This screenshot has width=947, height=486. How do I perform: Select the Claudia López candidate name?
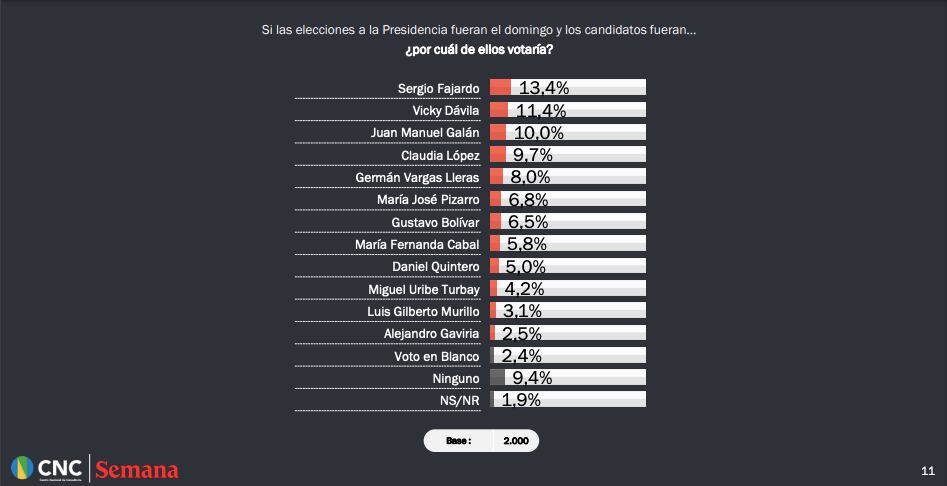coord(440,155)
